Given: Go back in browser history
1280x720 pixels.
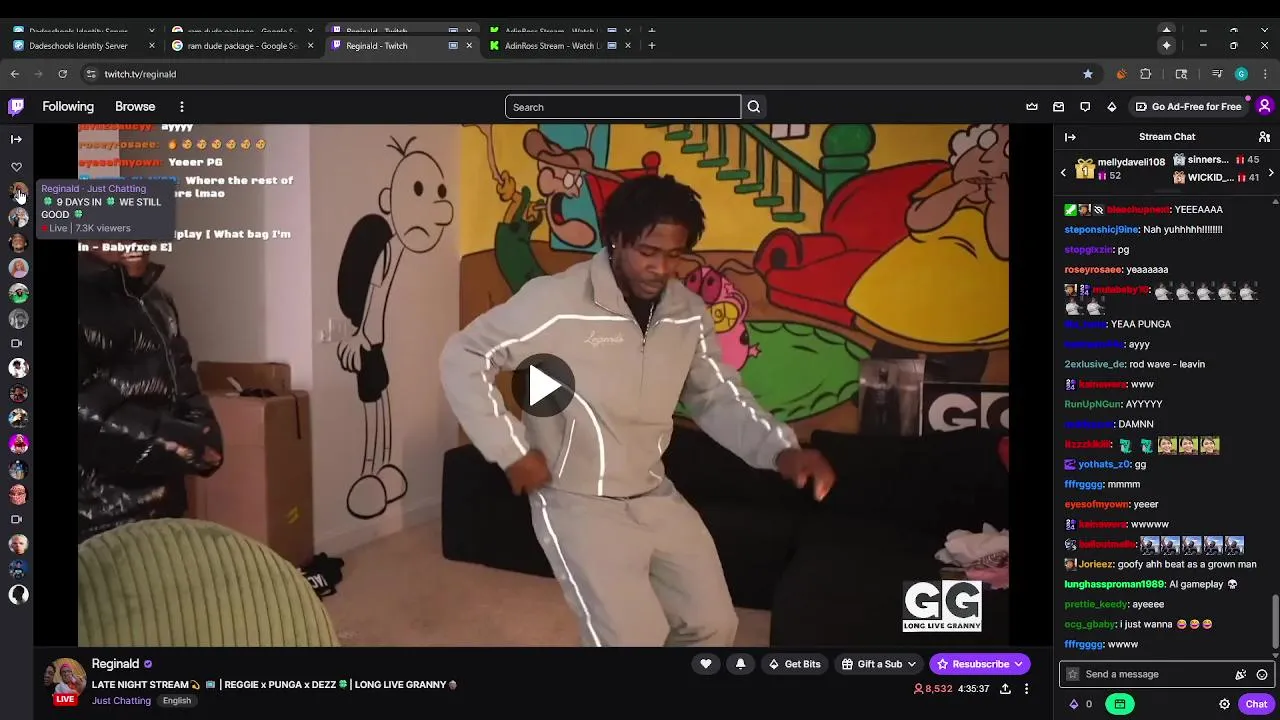Looking at the screenshot, I should 15,74.
